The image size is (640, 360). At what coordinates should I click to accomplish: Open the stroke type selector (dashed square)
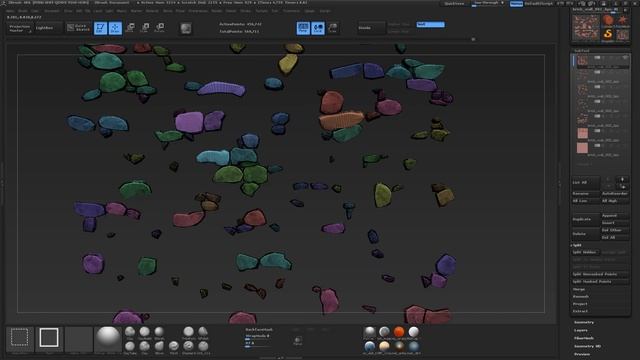click(20, 338)
